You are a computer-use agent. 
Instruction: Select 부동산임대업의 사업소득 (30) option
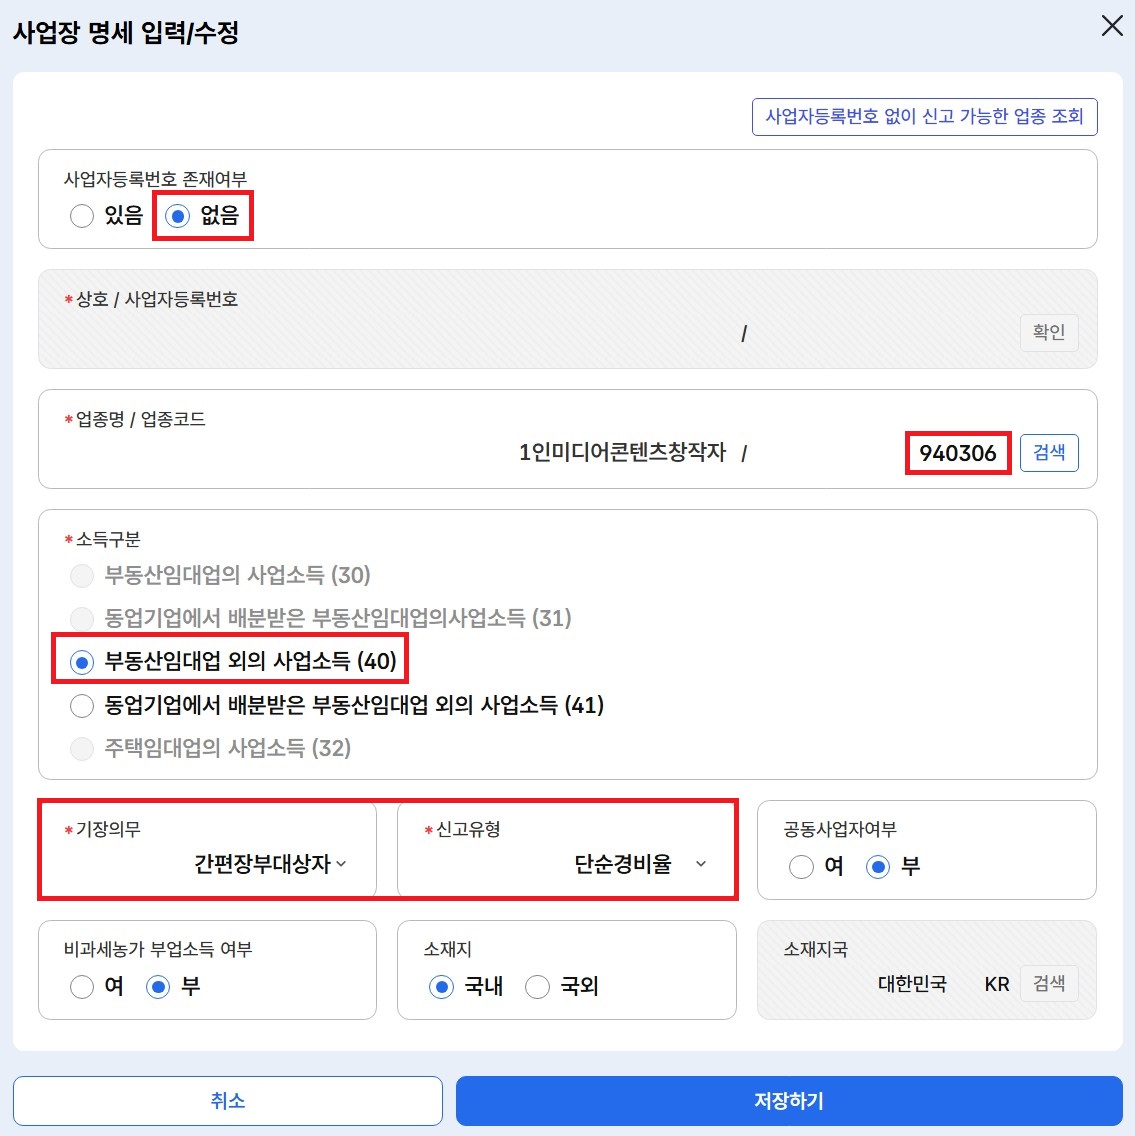pyautogui.click(x=82, y=575)
